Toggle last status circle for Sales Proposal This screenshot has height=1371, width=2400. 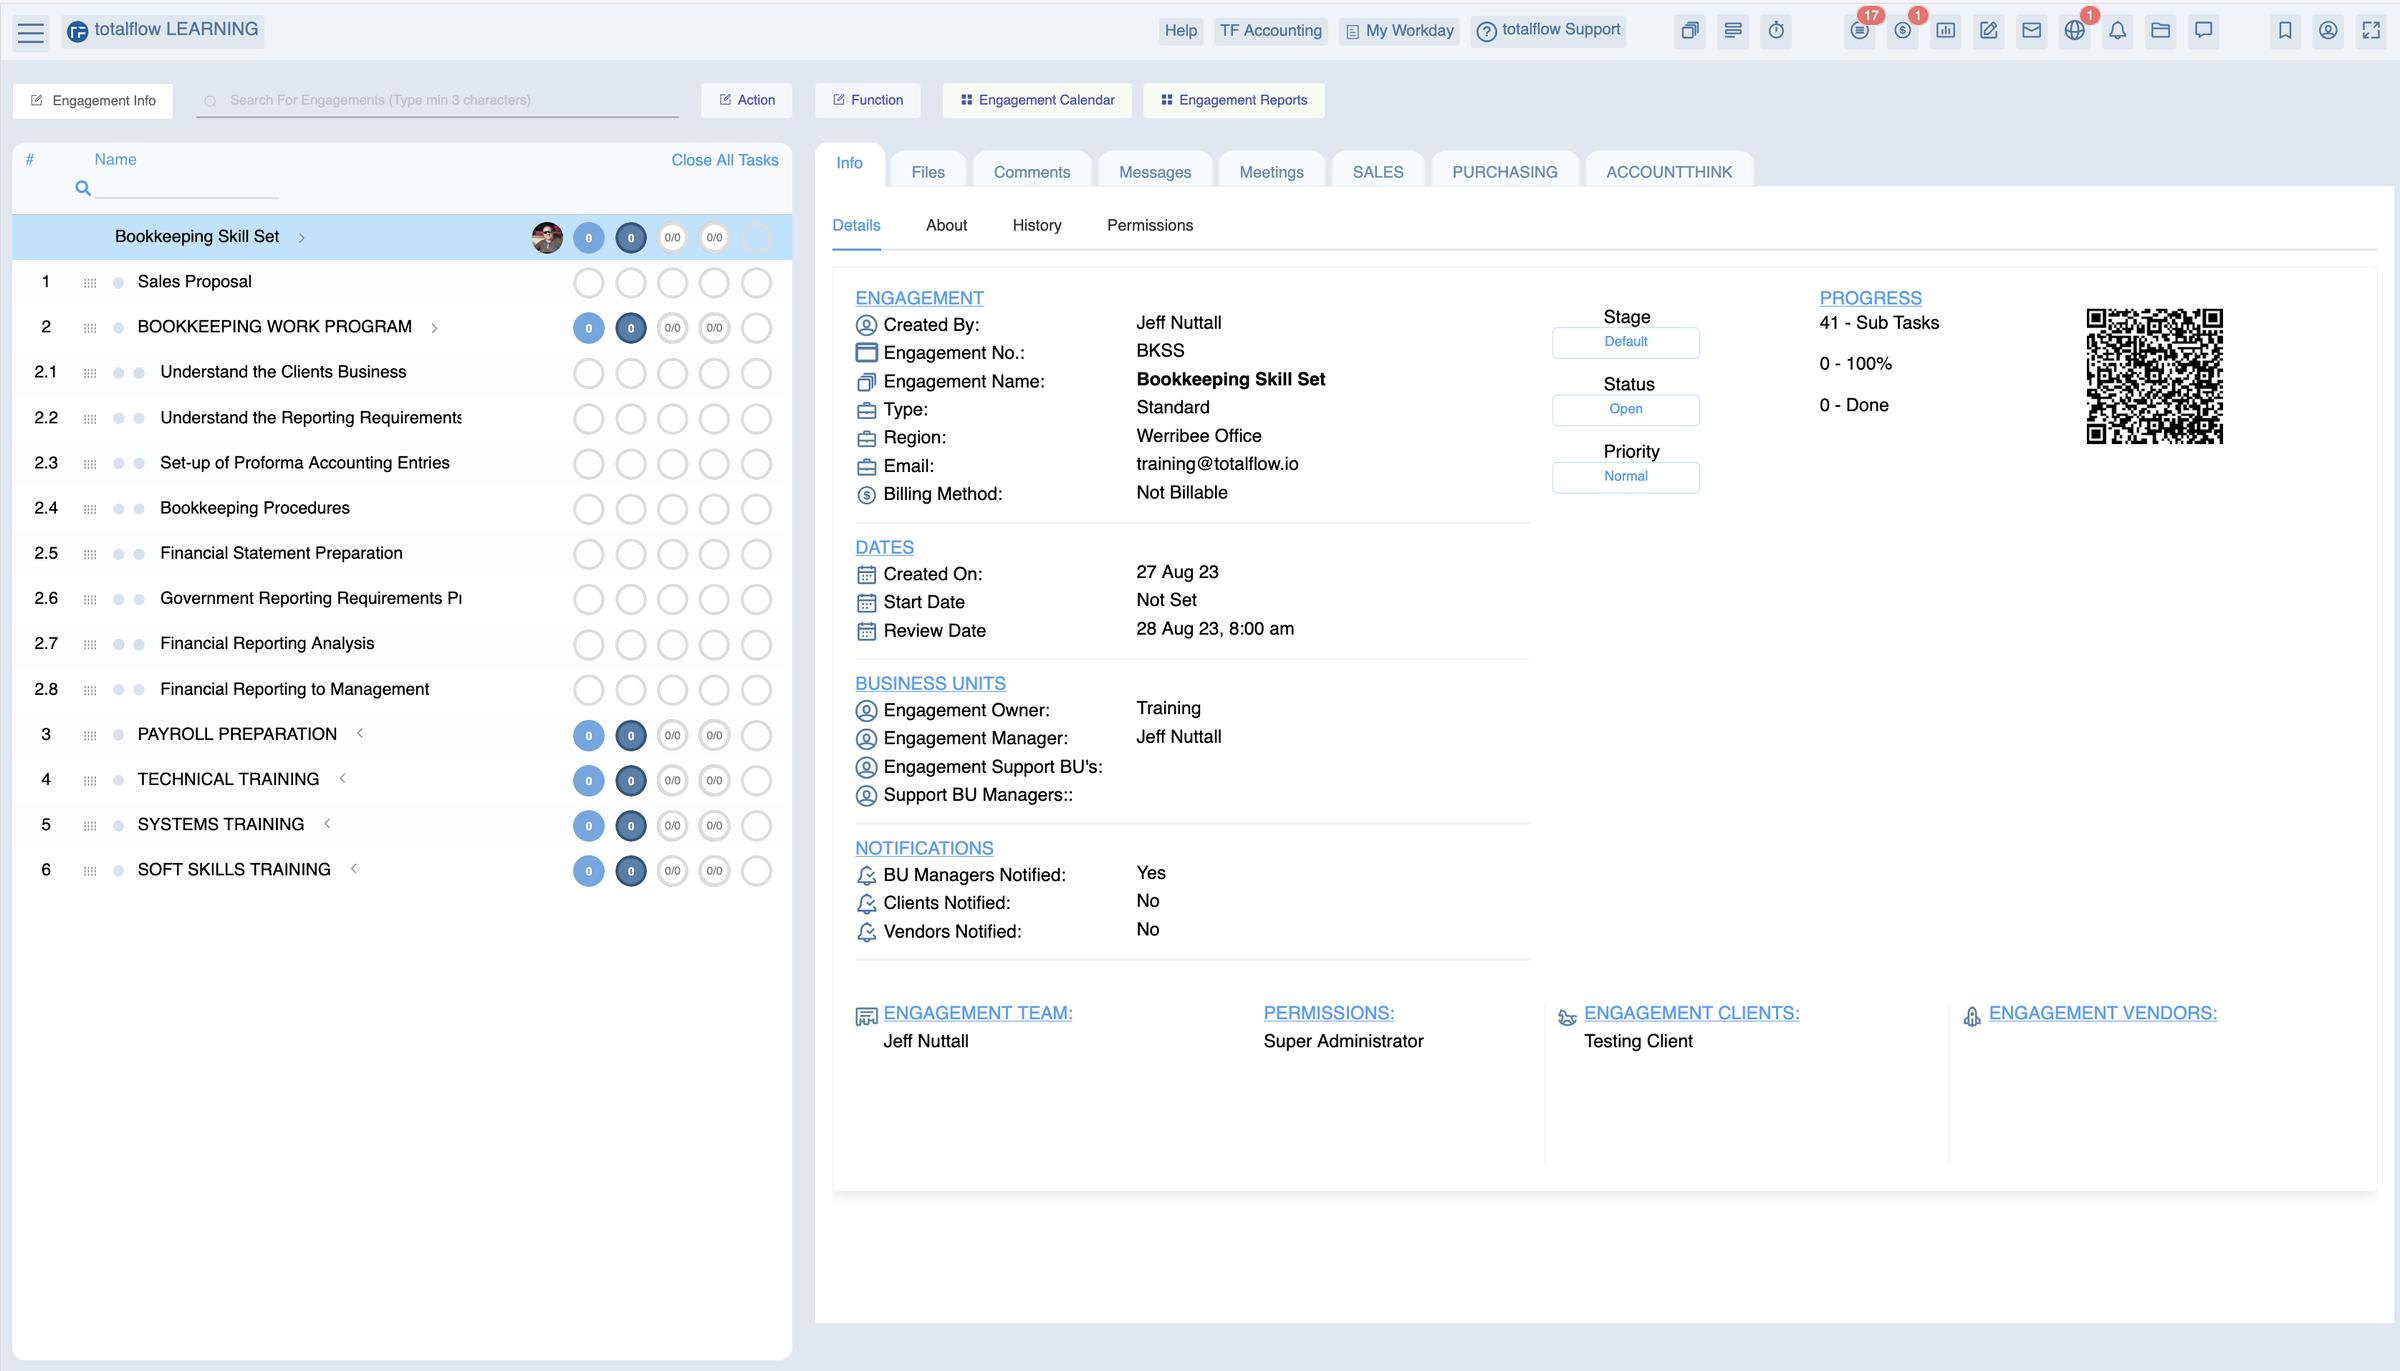756,283
